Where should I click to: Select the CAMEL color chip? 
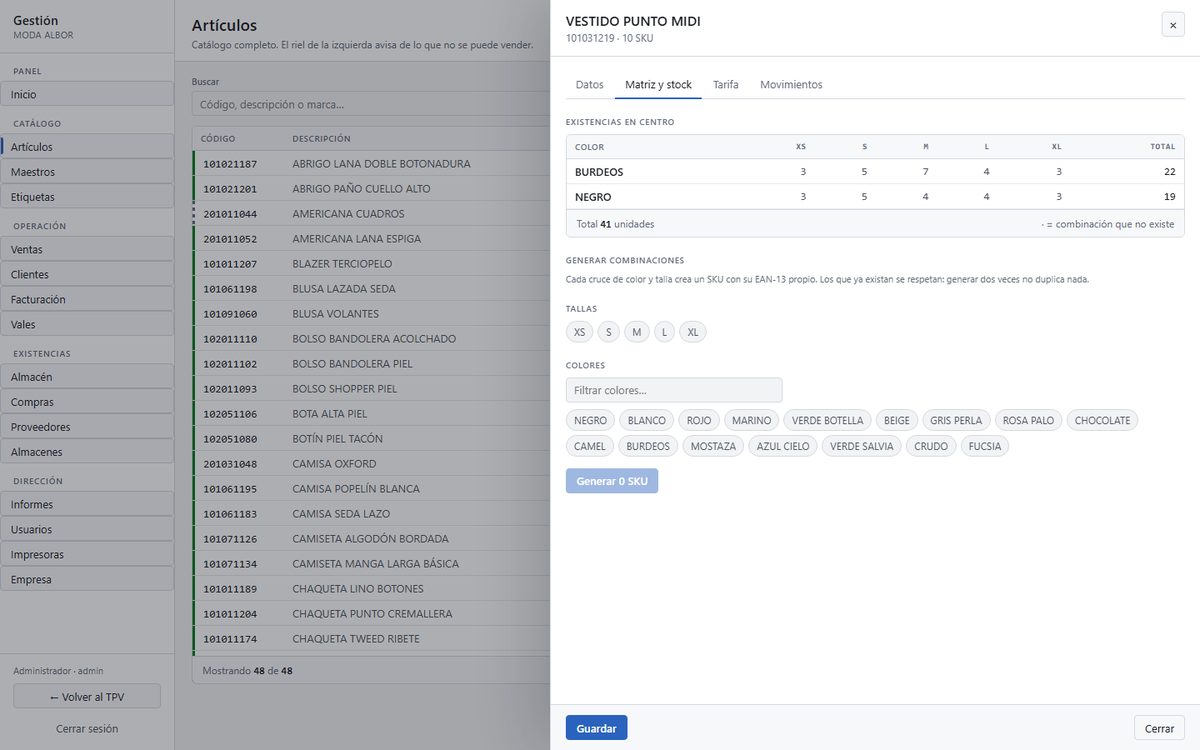coord(590,447)
